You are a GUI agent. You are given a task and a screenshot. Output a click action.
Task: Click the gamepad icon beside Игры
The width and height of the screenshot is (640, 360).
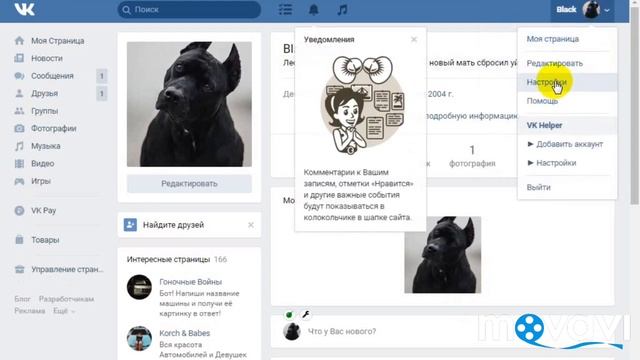pos(19,181)
